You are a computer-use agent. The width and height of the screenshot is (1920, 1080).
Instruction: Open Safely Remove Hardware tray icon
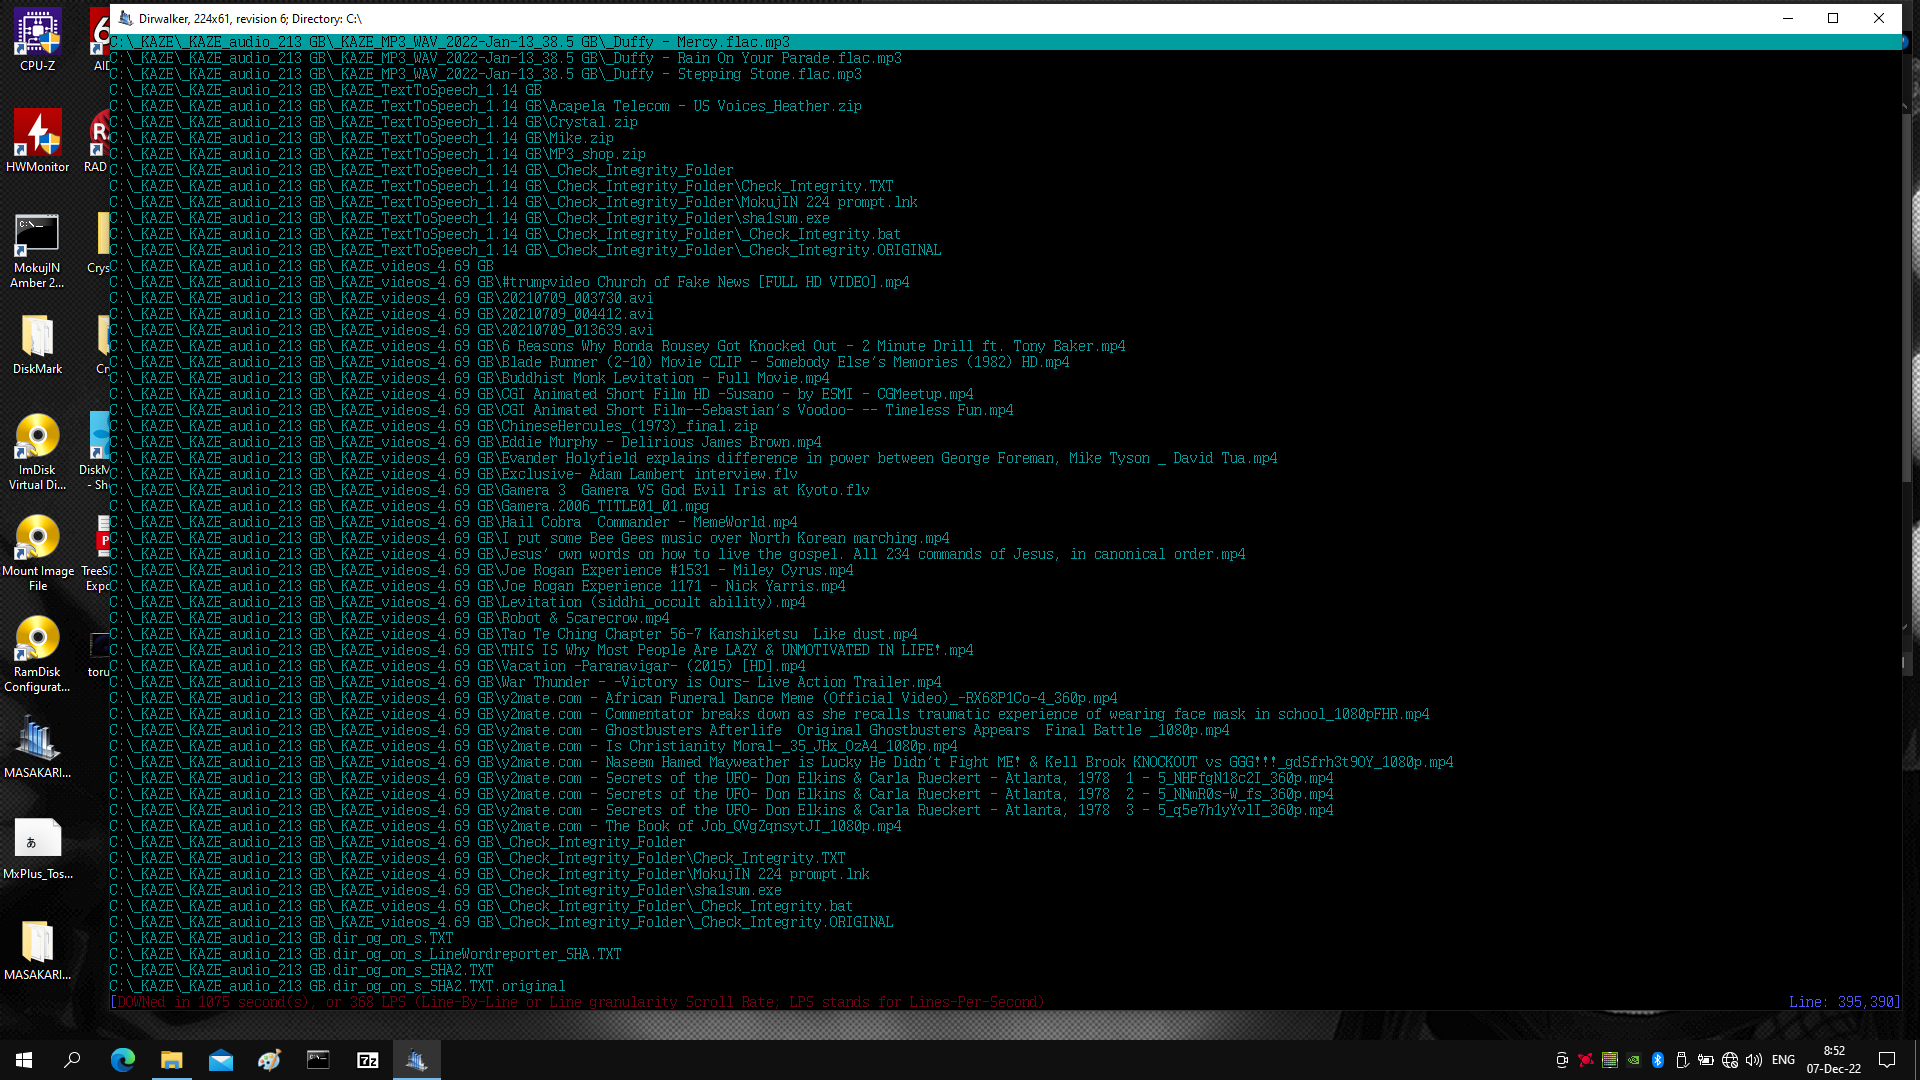pyautogui.click(x=1682, y=1060)
